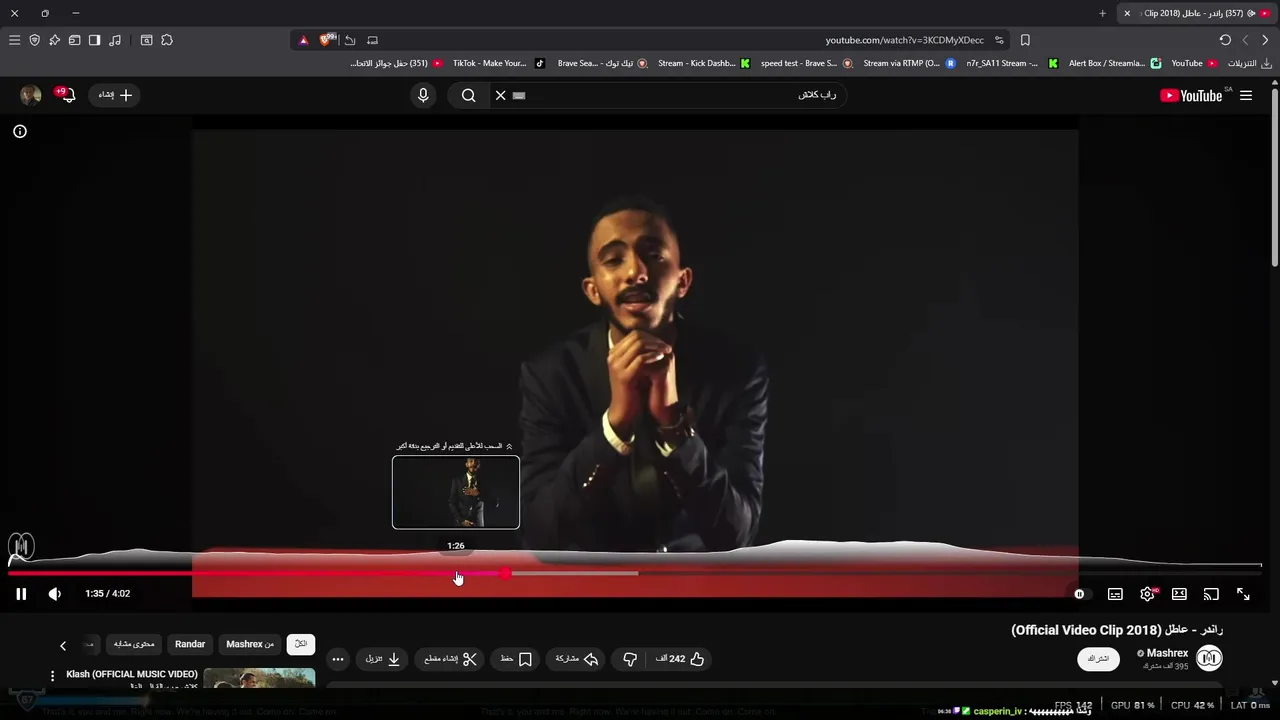Select the 'محتوى مشابه' filter chip
The width and height of the screenshot is (1280, 720).
tap(134, 644)
